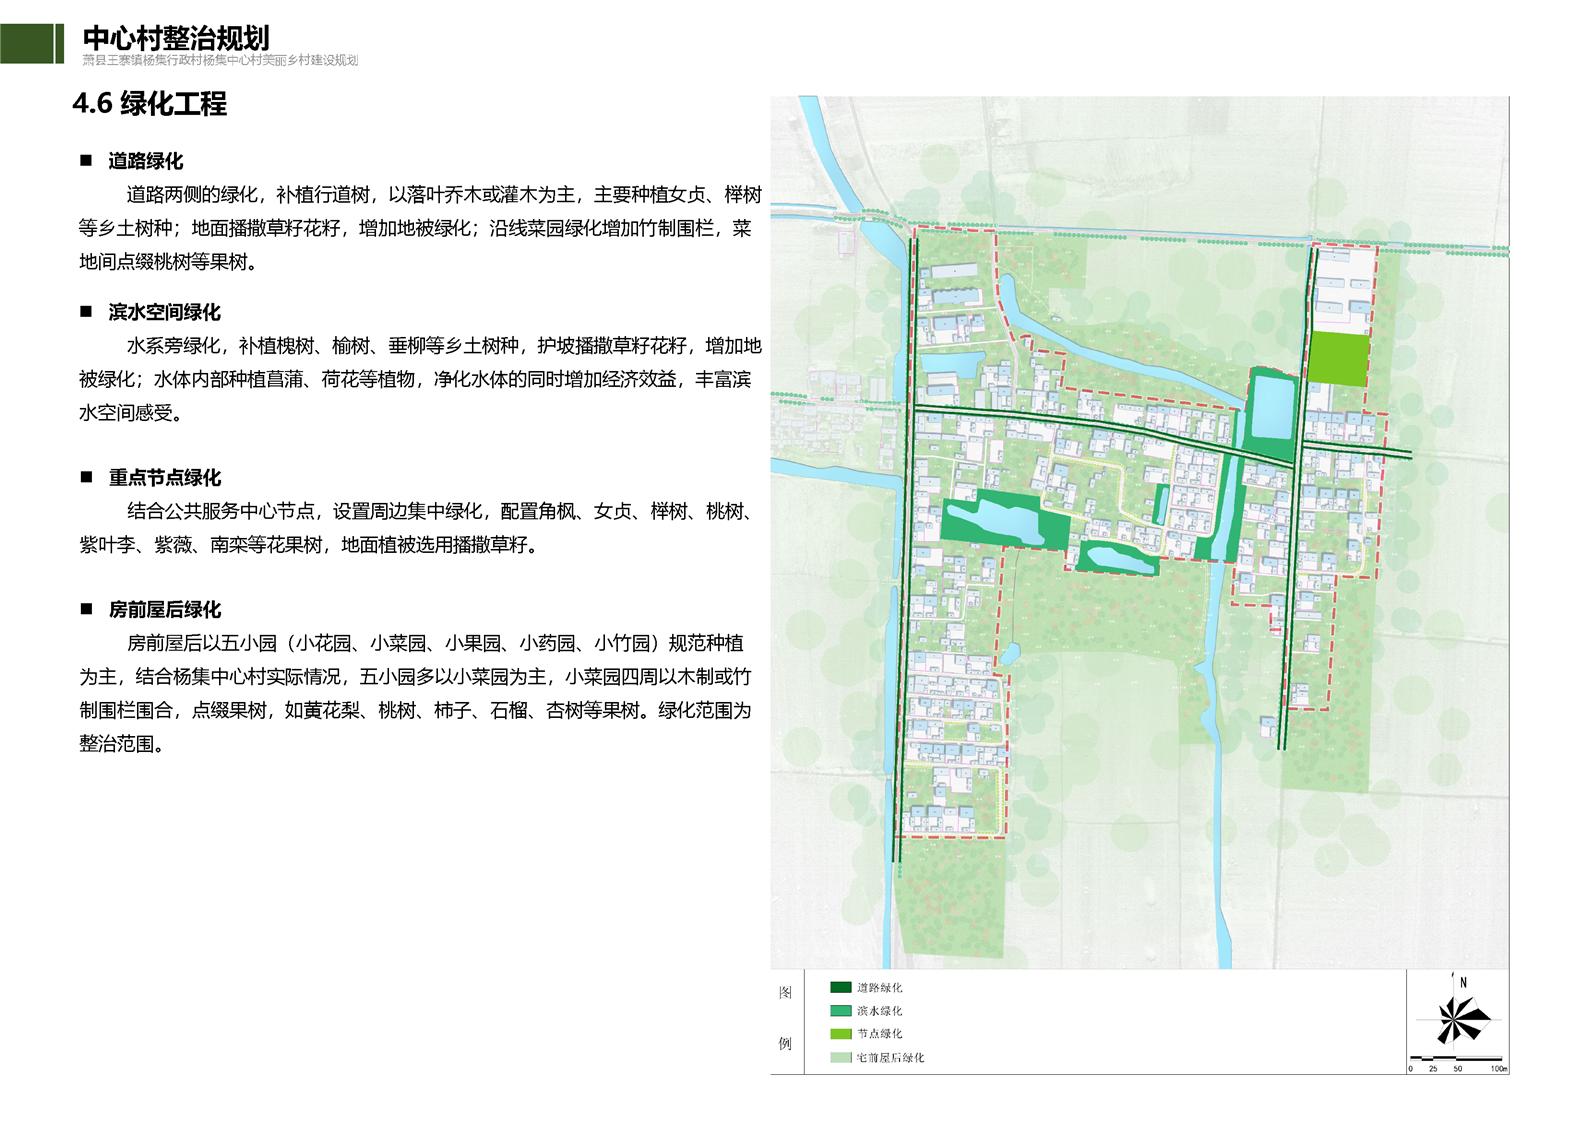Click the black bullet before 滨水空间绿化

point(86,312)
